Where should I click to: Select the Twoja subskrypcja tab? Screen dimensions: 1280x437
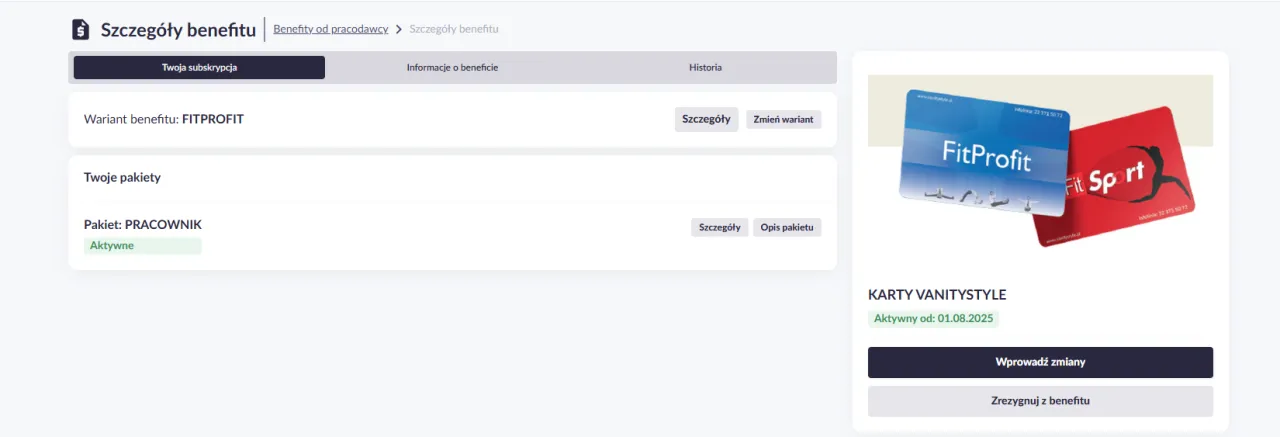tap(199, 68)
